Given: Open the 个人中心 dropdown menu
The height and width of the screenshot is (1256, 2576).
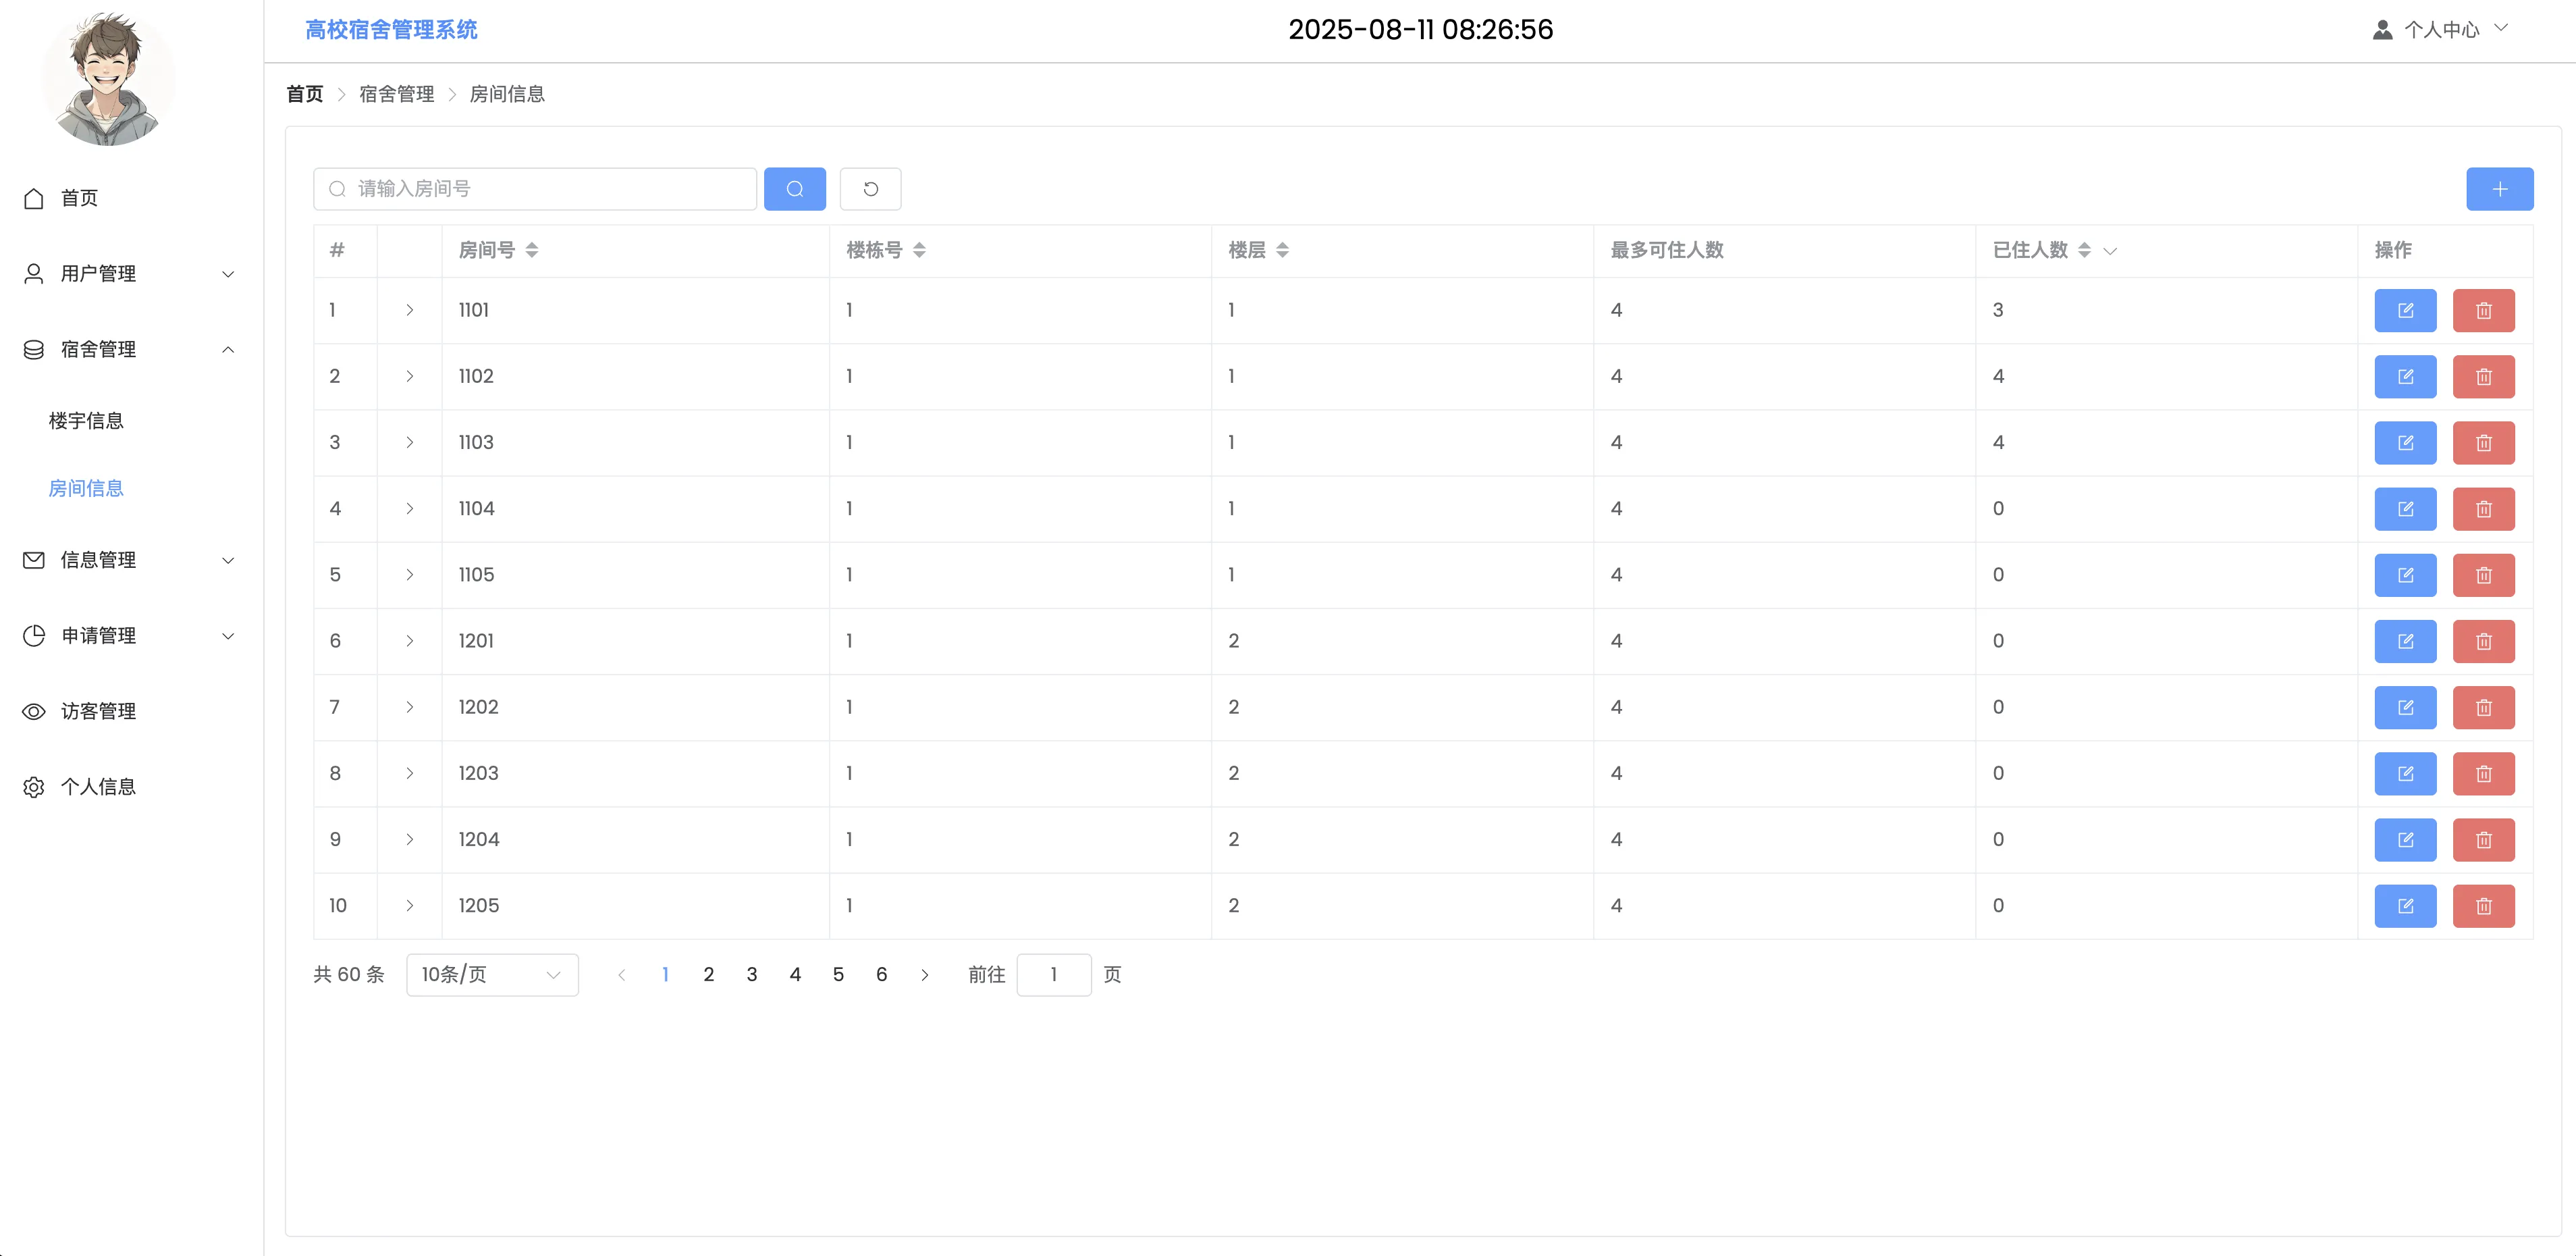Looking at the screenshot, I should click(x=2441, y=30).
